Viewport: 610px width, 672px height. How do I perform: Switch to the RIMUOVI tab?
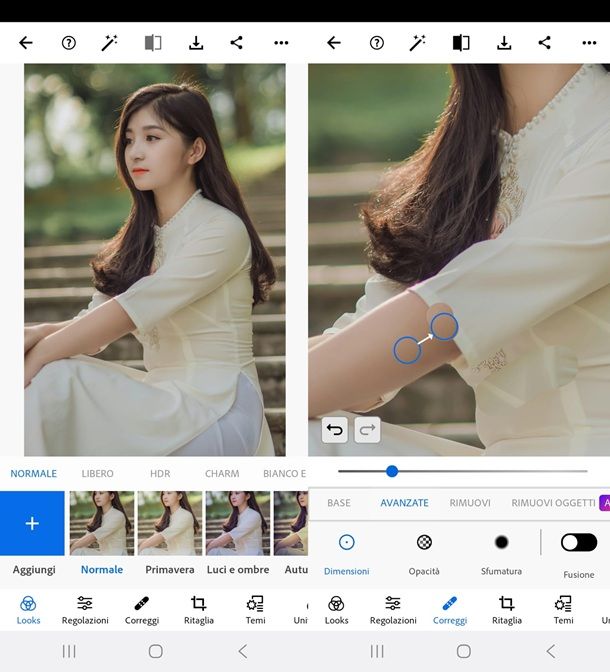pos(470,503)
